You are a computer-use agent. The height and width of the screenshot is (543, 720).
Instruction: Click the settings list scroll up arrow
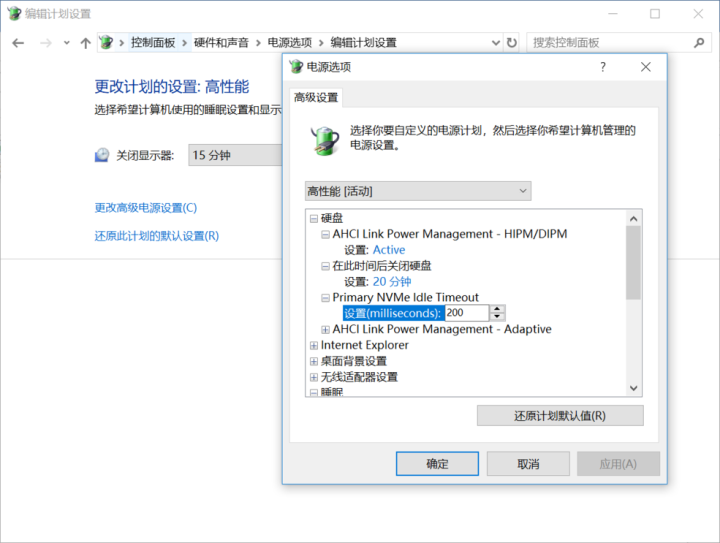pyautogui.click(x=634, y=218)
